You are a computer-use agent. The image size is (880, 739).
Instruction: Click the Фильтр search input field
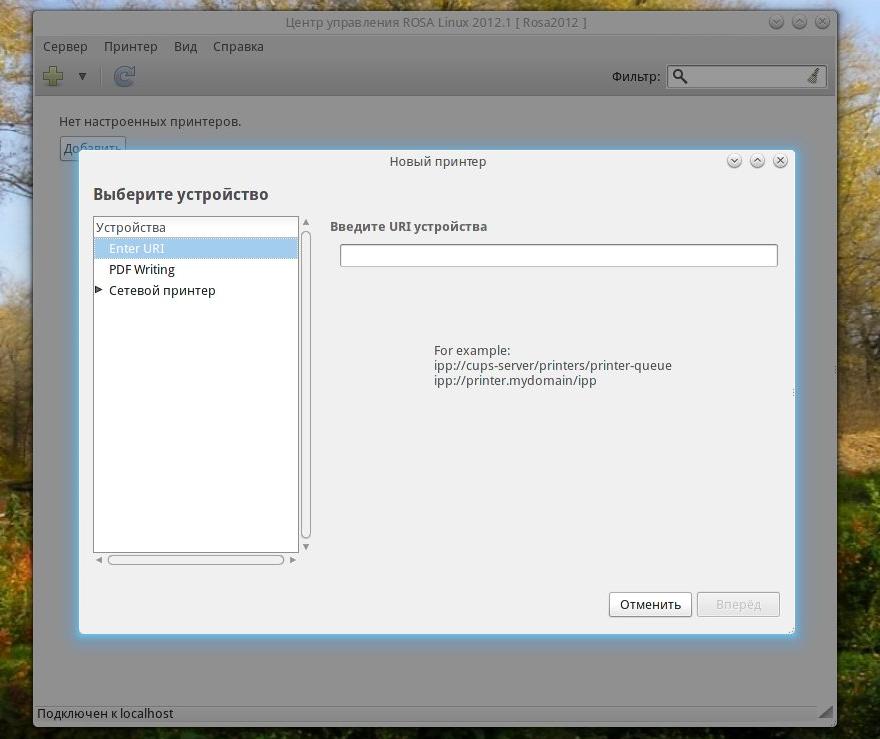746,76
